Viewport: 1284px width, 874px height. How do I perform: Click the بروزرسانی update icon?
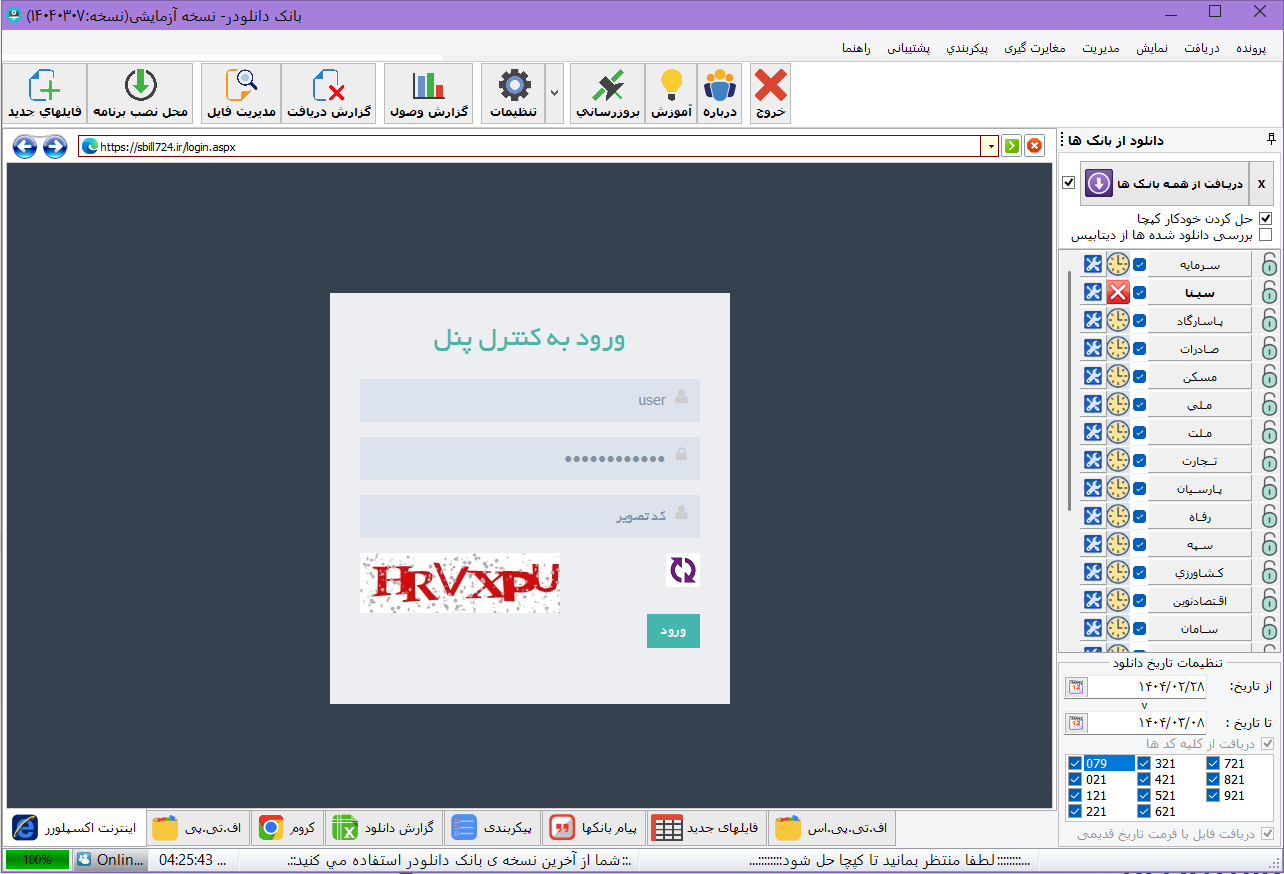606,93
